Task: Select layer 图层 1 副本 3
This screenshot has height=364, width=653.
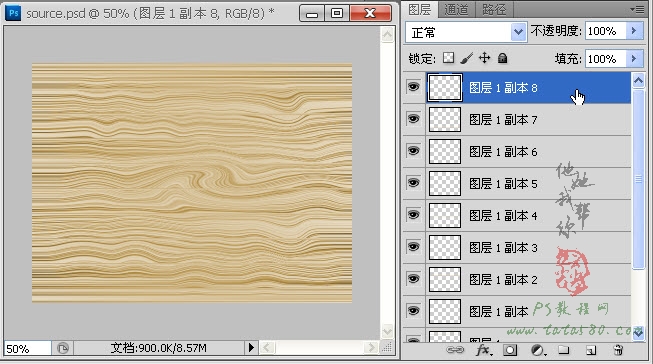Action: 528,247
